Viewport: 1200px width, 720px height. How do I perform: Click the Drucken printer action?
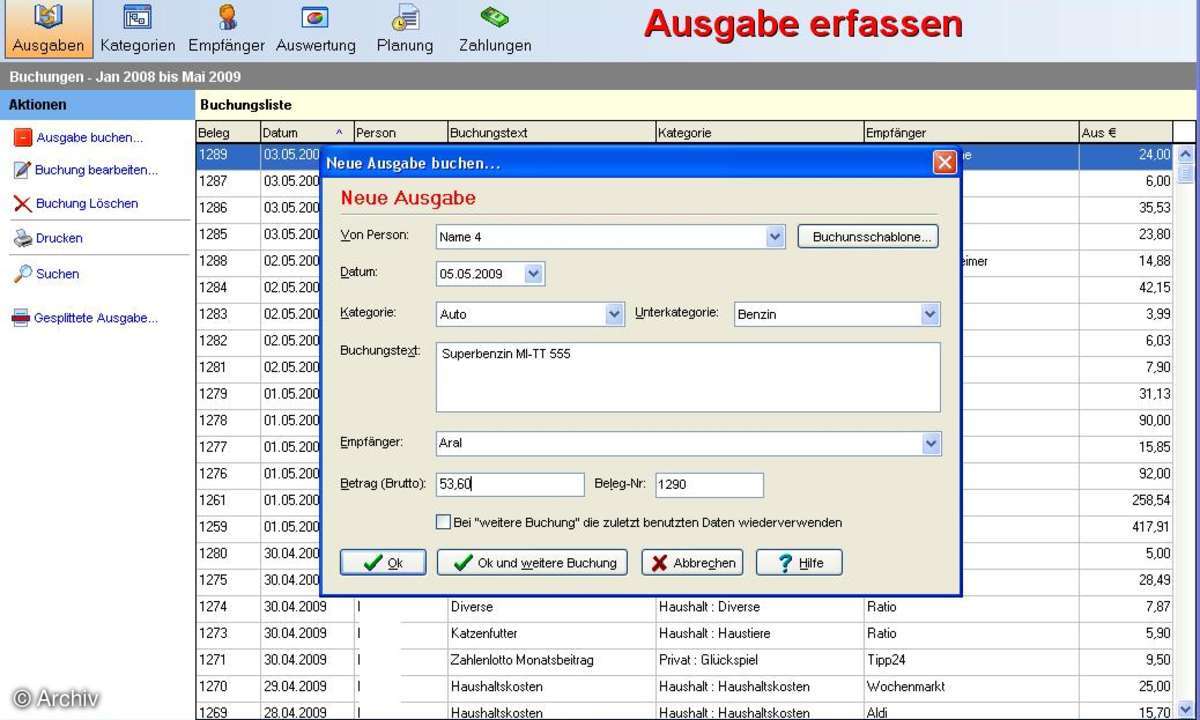point(59,238)
